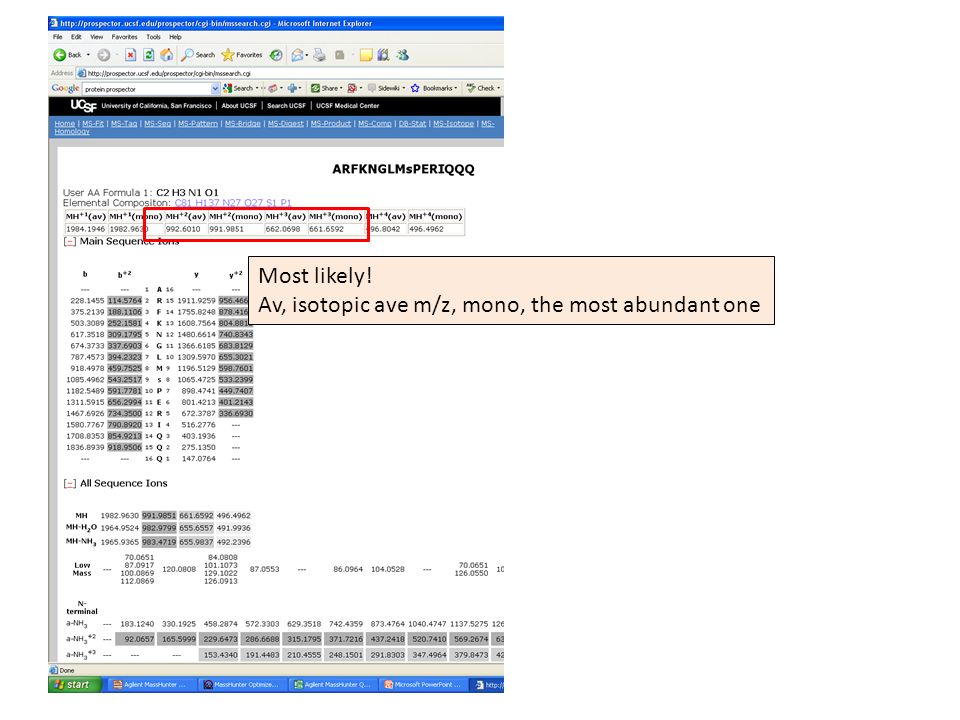Open Google toolbar Bookmarks star
This screenshot has height=720, width=960.
[x=432, y=88]
